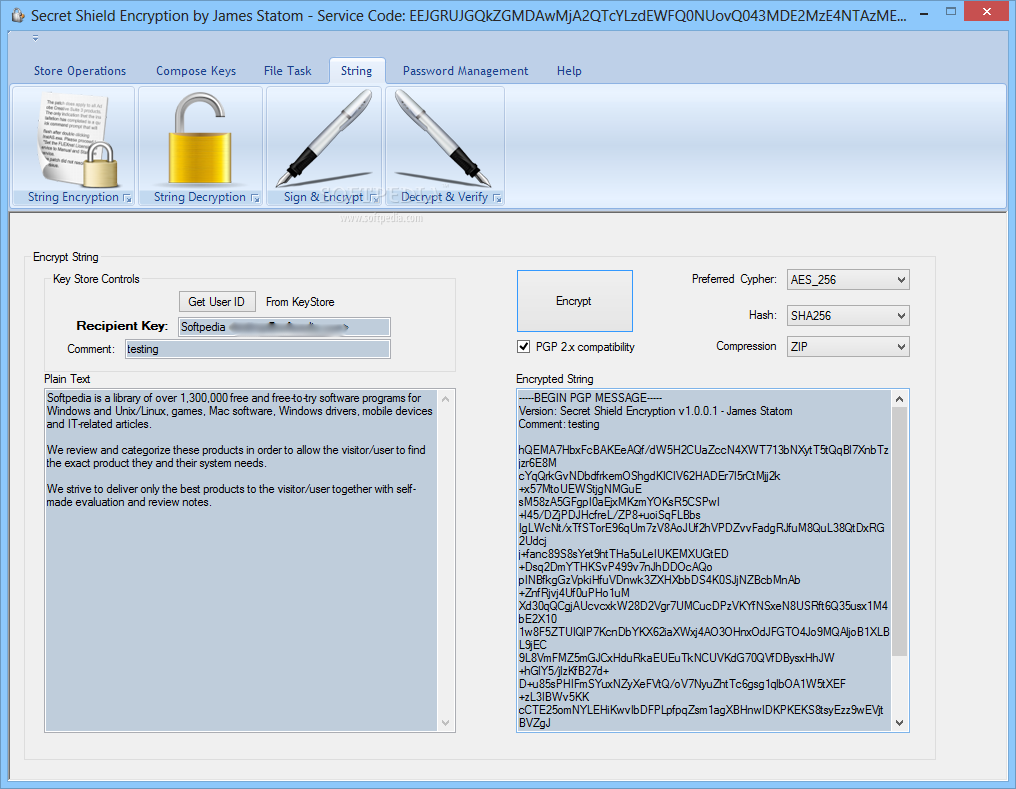Click the Decrypt & Verify pen icon
The image size is (1016, 789).
pyautogui.click(x=443, y=139)
